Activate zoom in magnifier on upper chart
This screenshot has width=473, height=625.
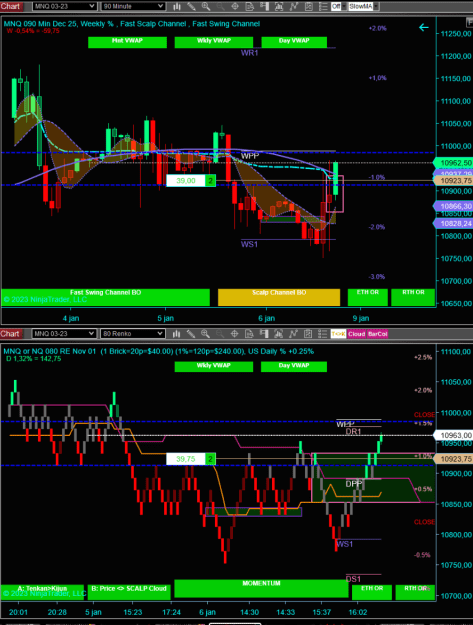pos(206,6)
